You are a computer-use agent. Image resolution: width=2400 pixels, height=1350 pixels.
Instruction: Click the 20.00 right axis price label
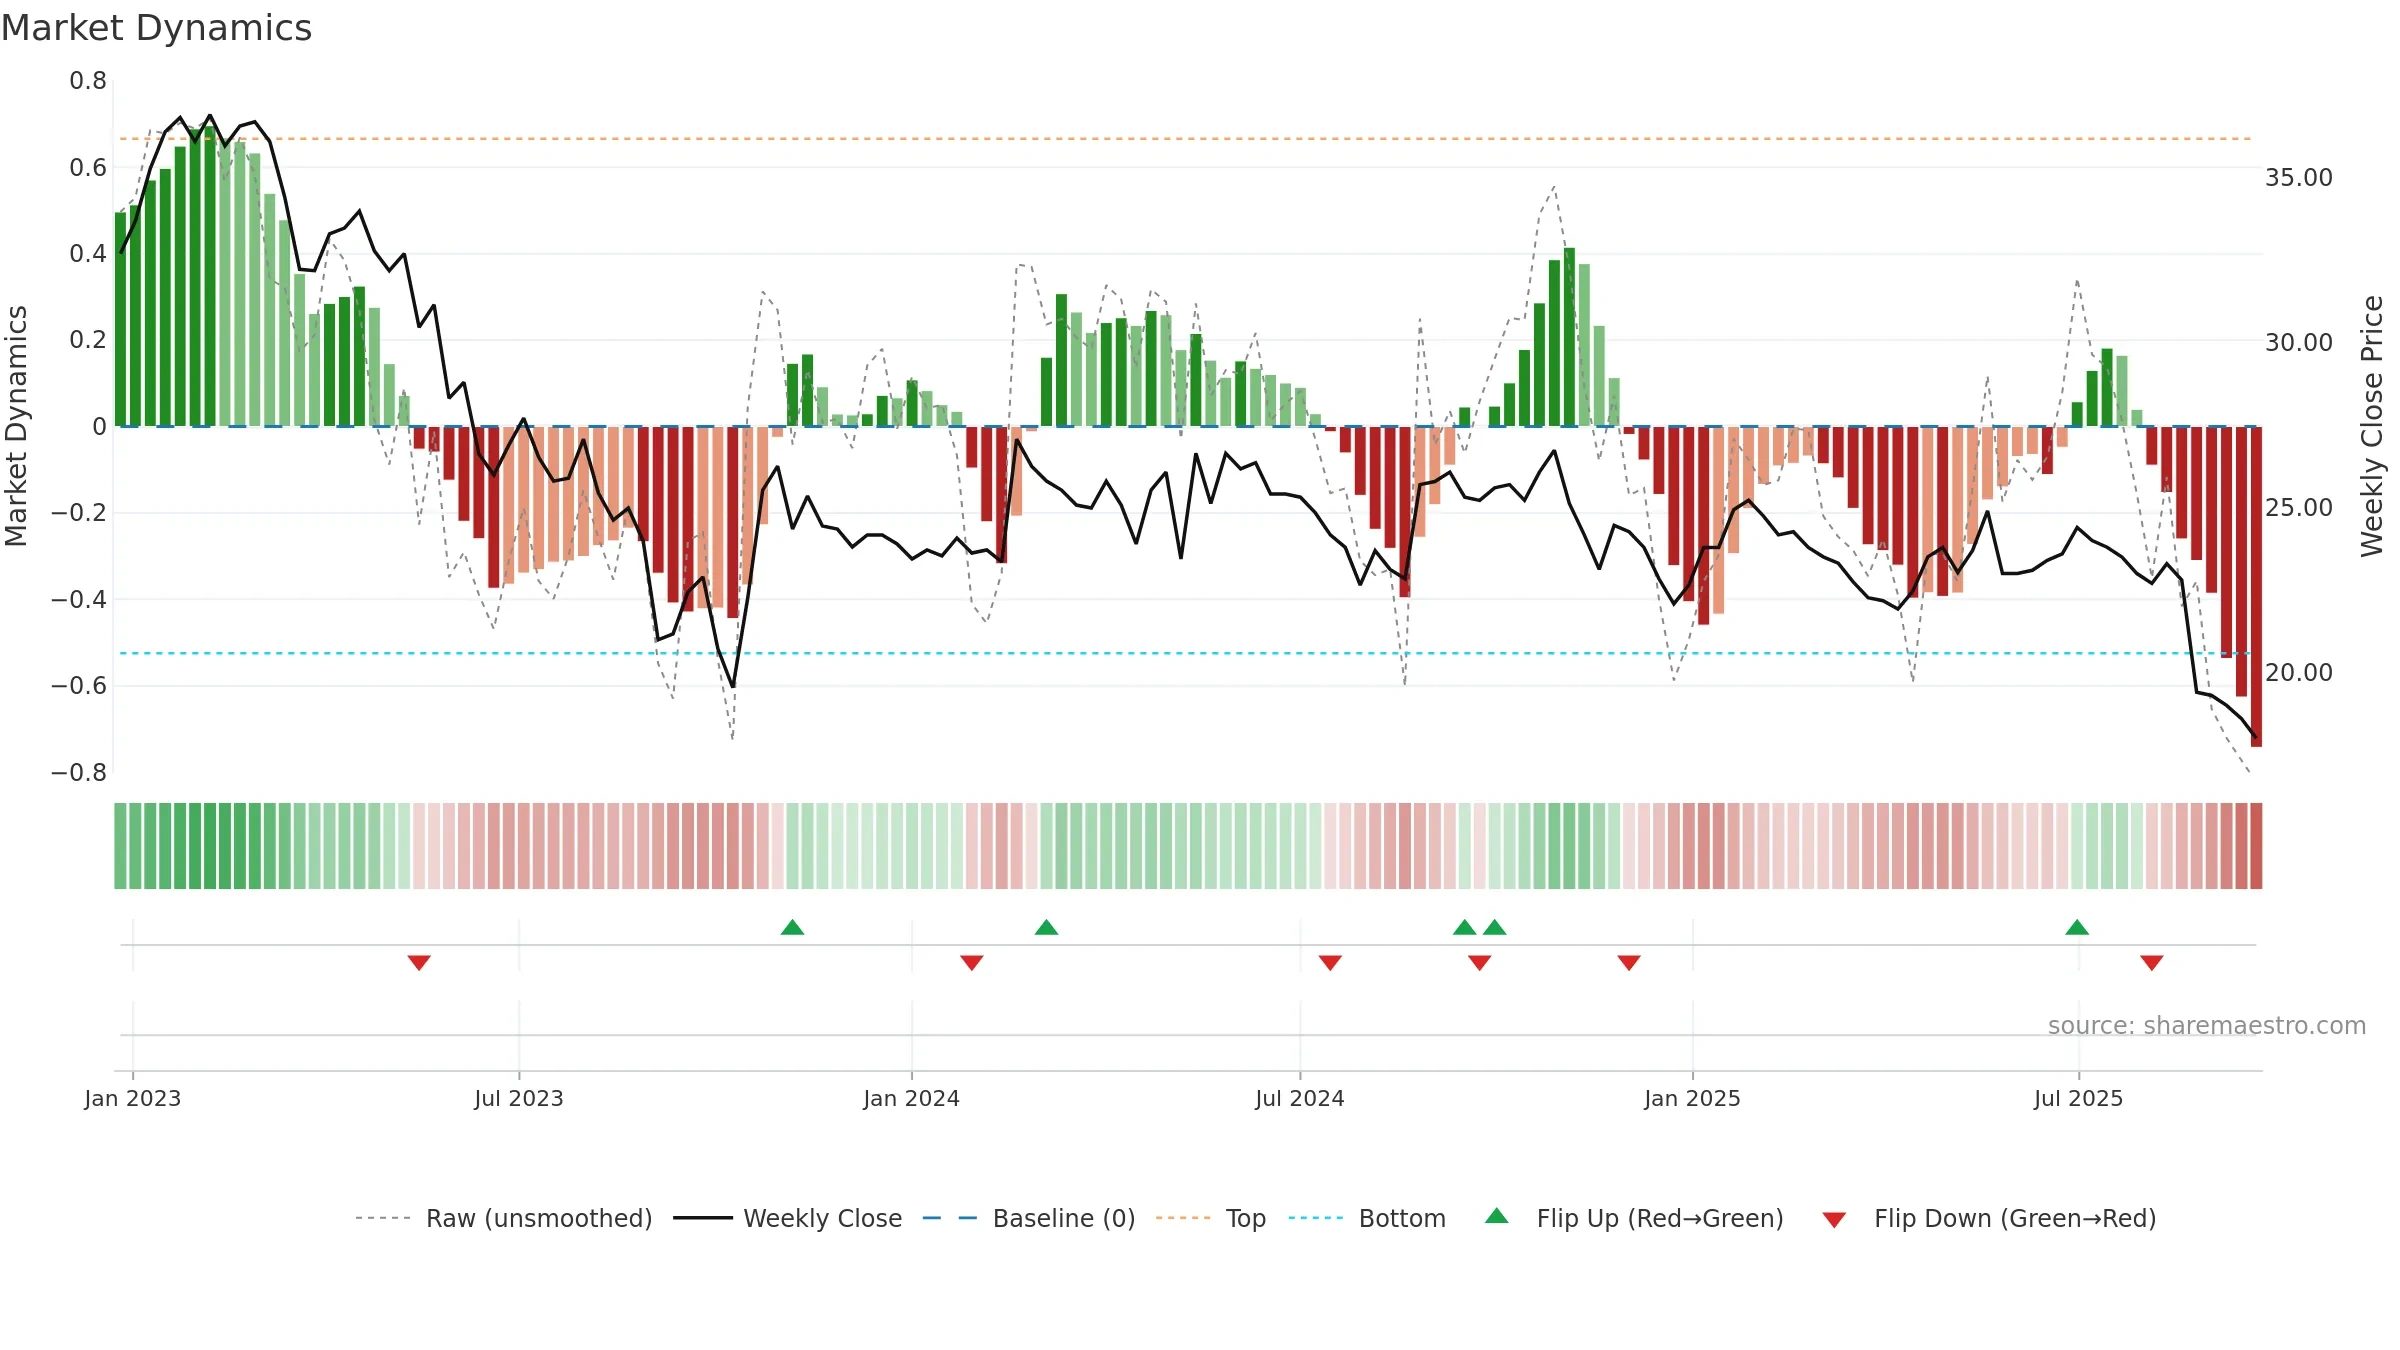click(x=2299, y=673)
